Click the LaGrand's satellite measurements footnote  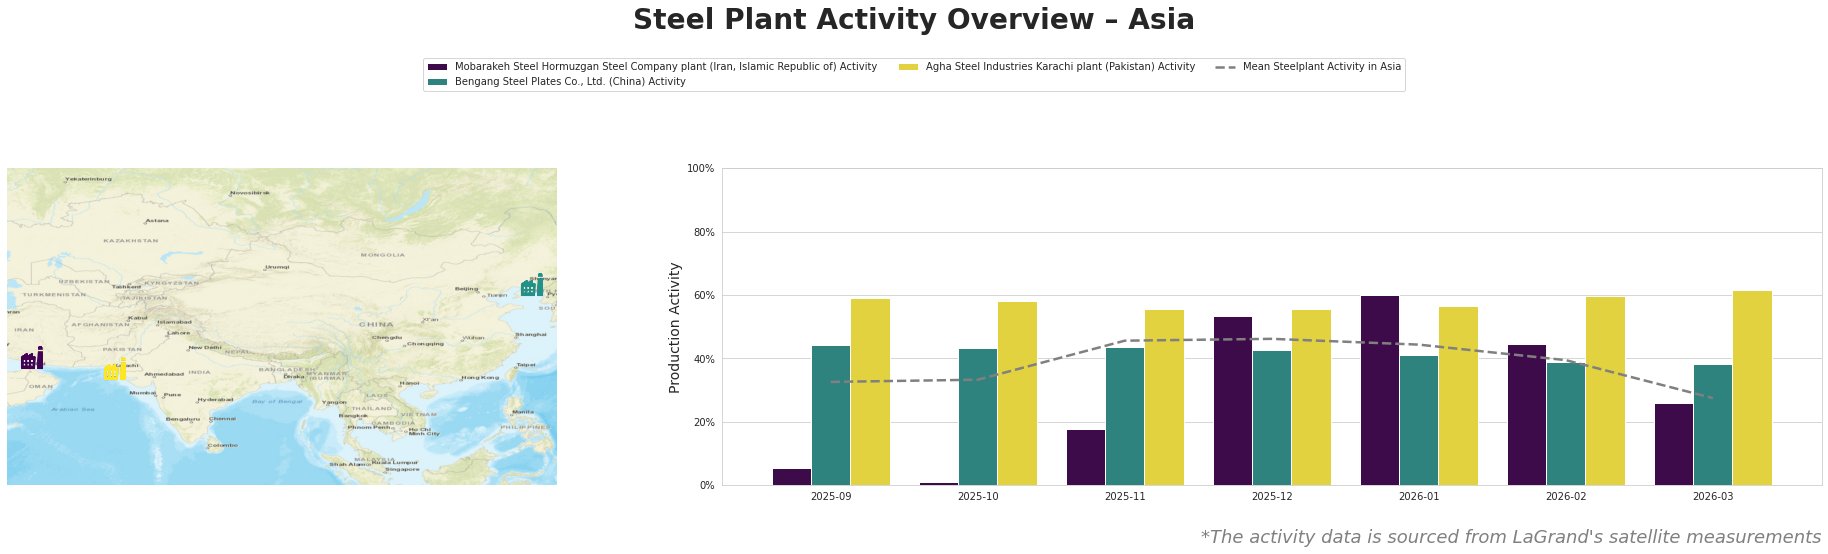click(x=1510, y=537)
